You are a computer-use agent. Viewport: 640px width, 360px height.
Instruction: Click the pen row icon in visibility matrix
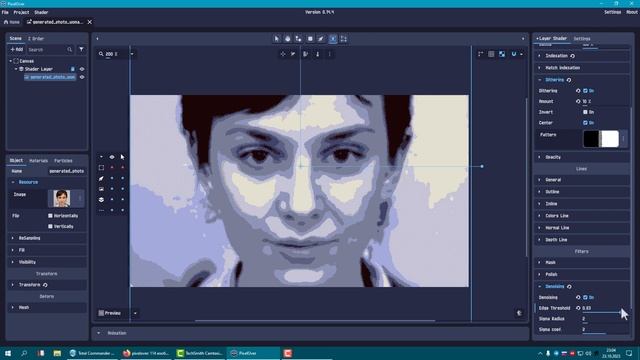pyautogui.click(x=101, y=178)
